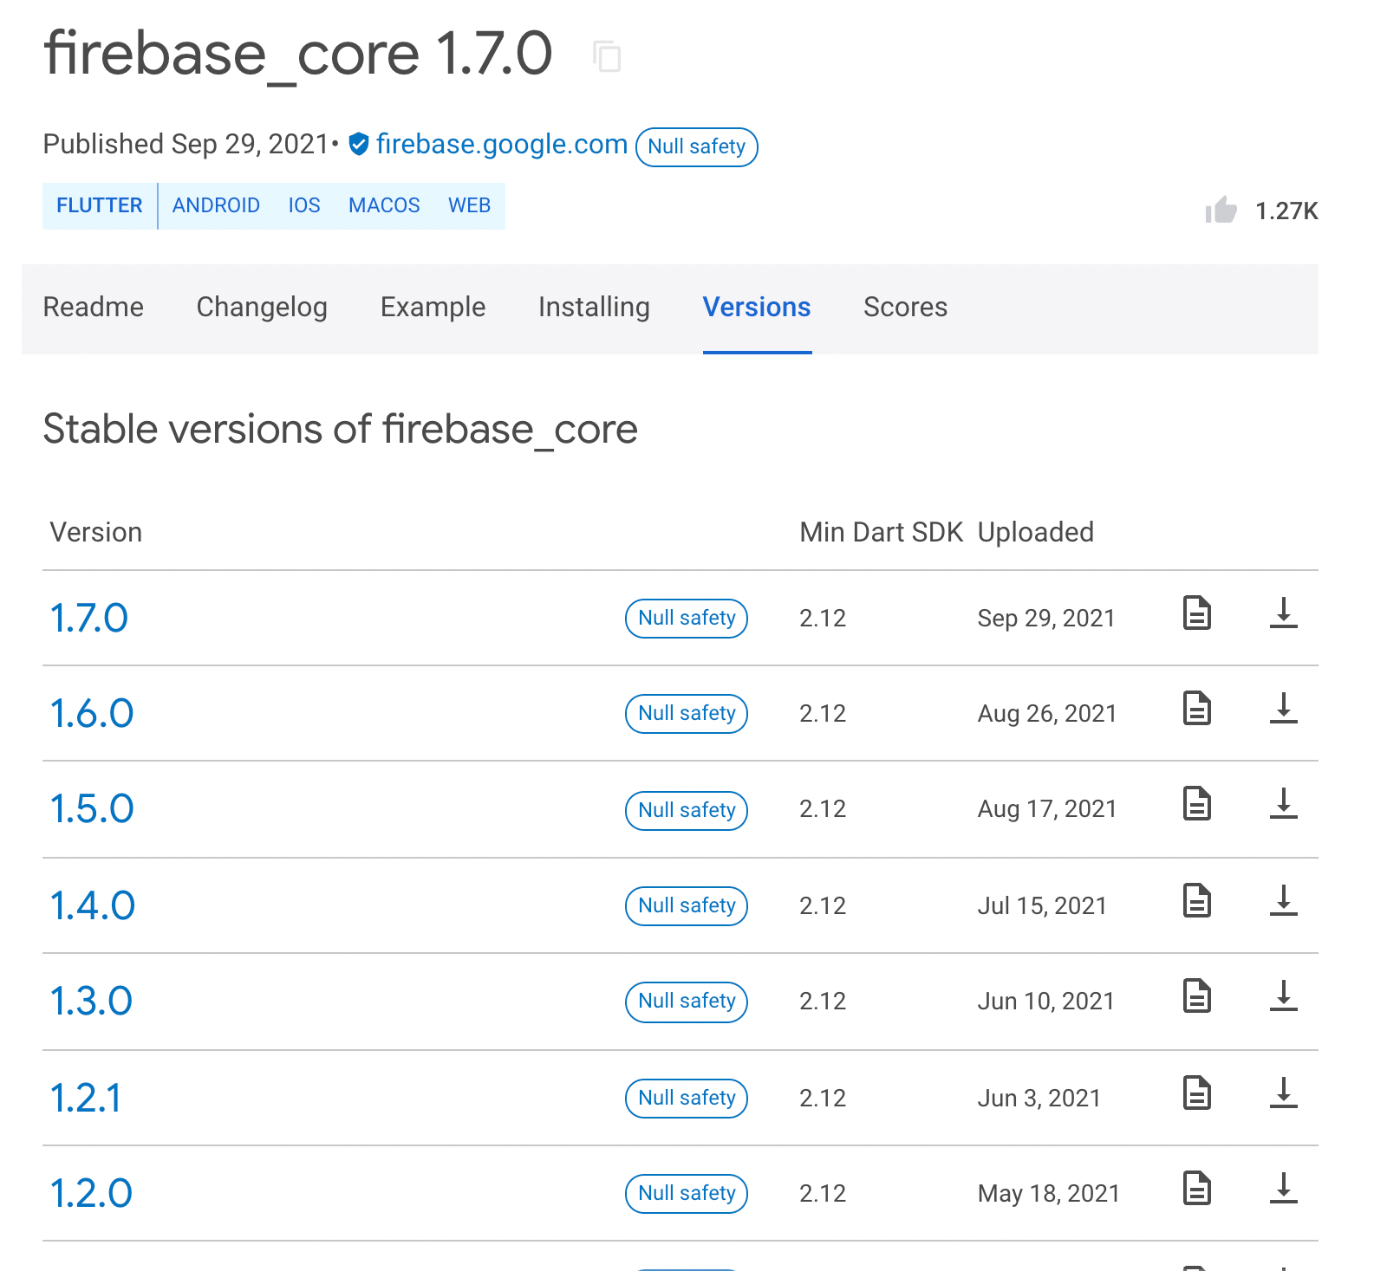The height and width of the screenshot is (1271, 1400).
Task: Open documentation icon for version 1.4.0
Action: click(x=1197, y=900)
